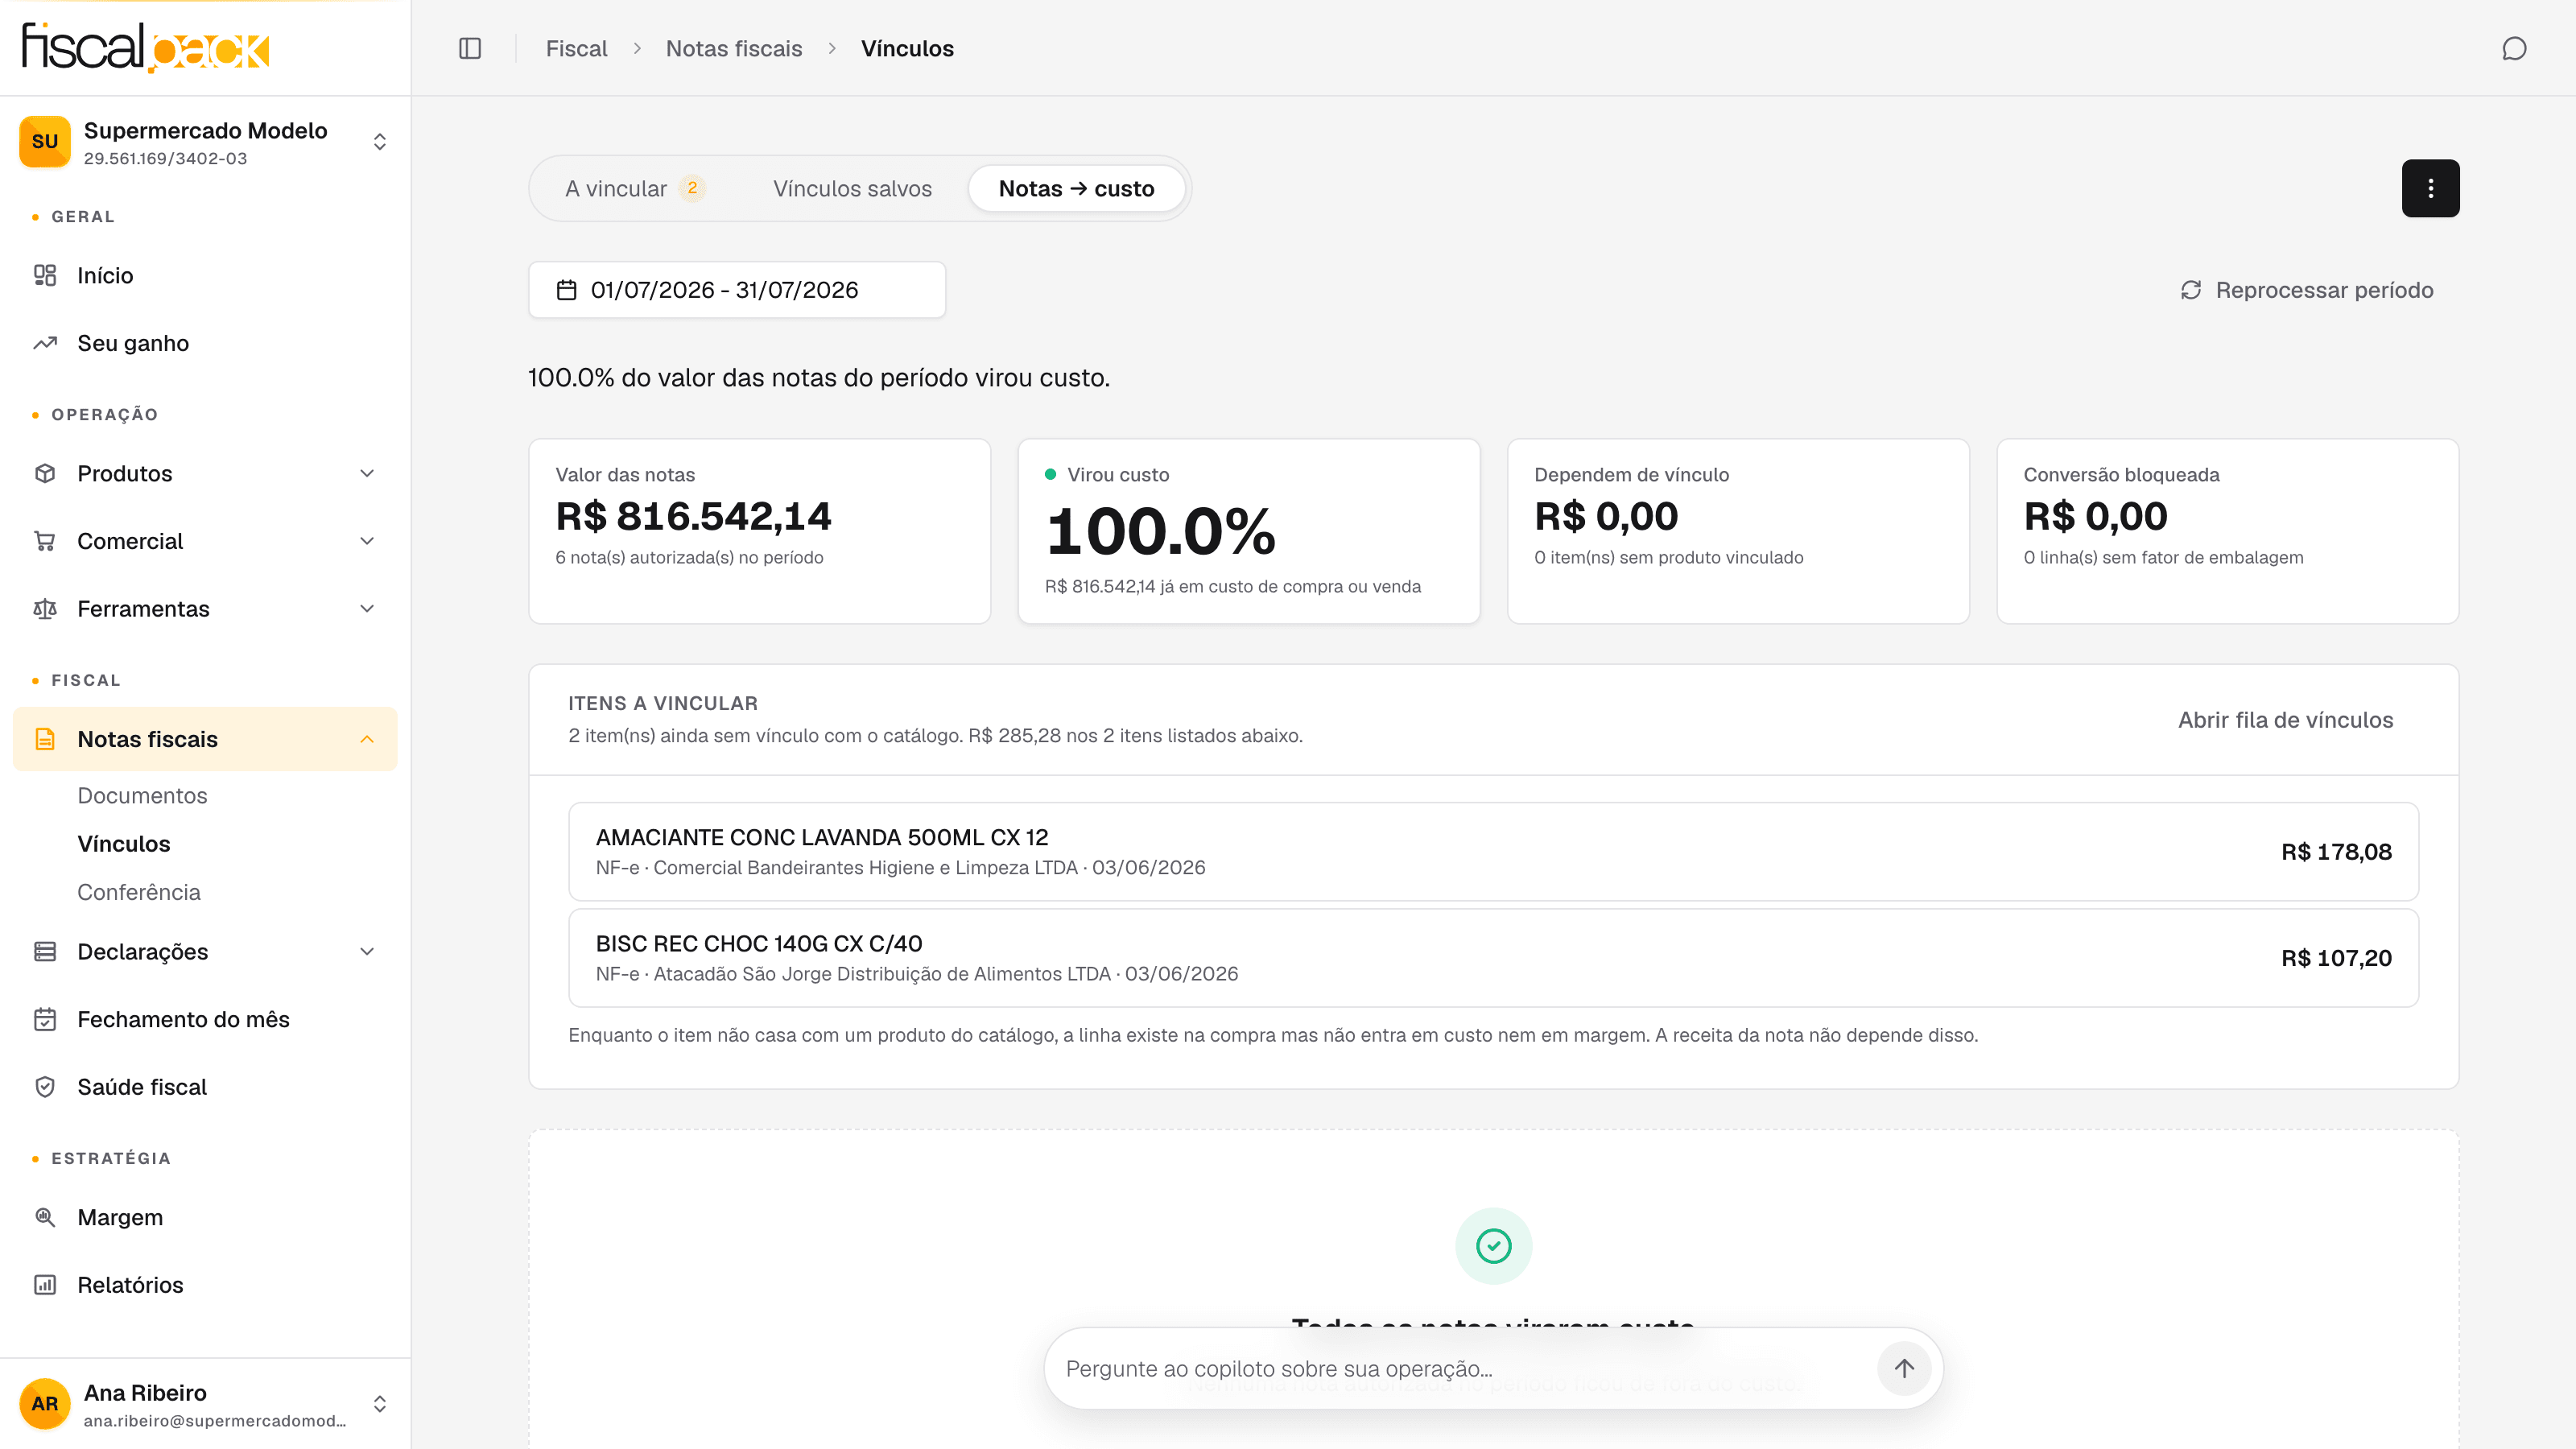Open the copilot chat bubble icon
The height and width of the screenshot is (1449, 2576).
click(2514, 48)
